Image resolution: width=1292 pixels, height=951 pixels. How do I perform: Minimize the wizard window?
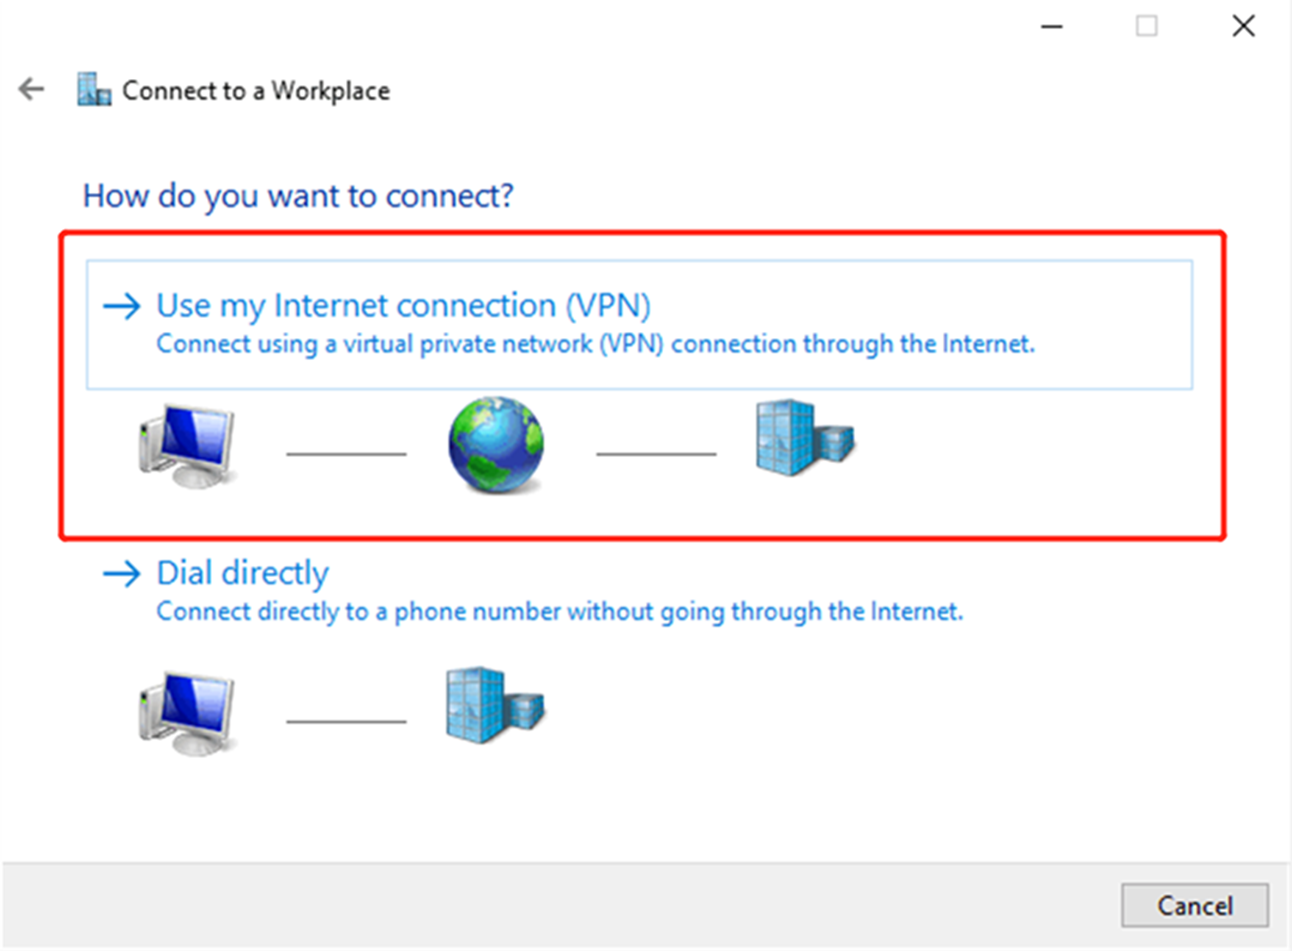1051,25
